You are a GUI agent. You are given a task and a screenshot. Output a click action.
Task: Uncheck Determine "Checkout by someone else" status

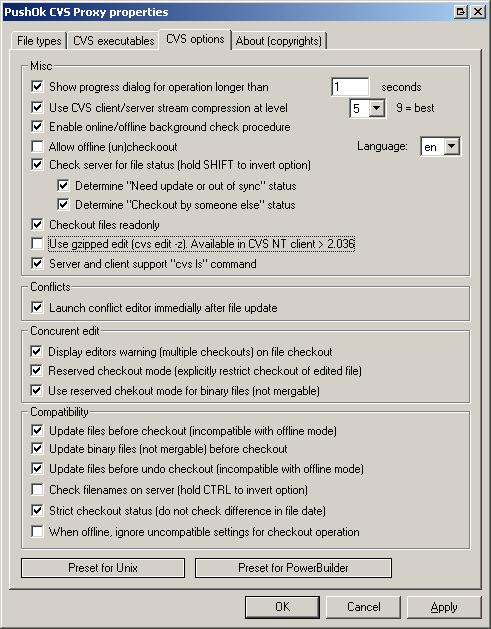(63, 205)
